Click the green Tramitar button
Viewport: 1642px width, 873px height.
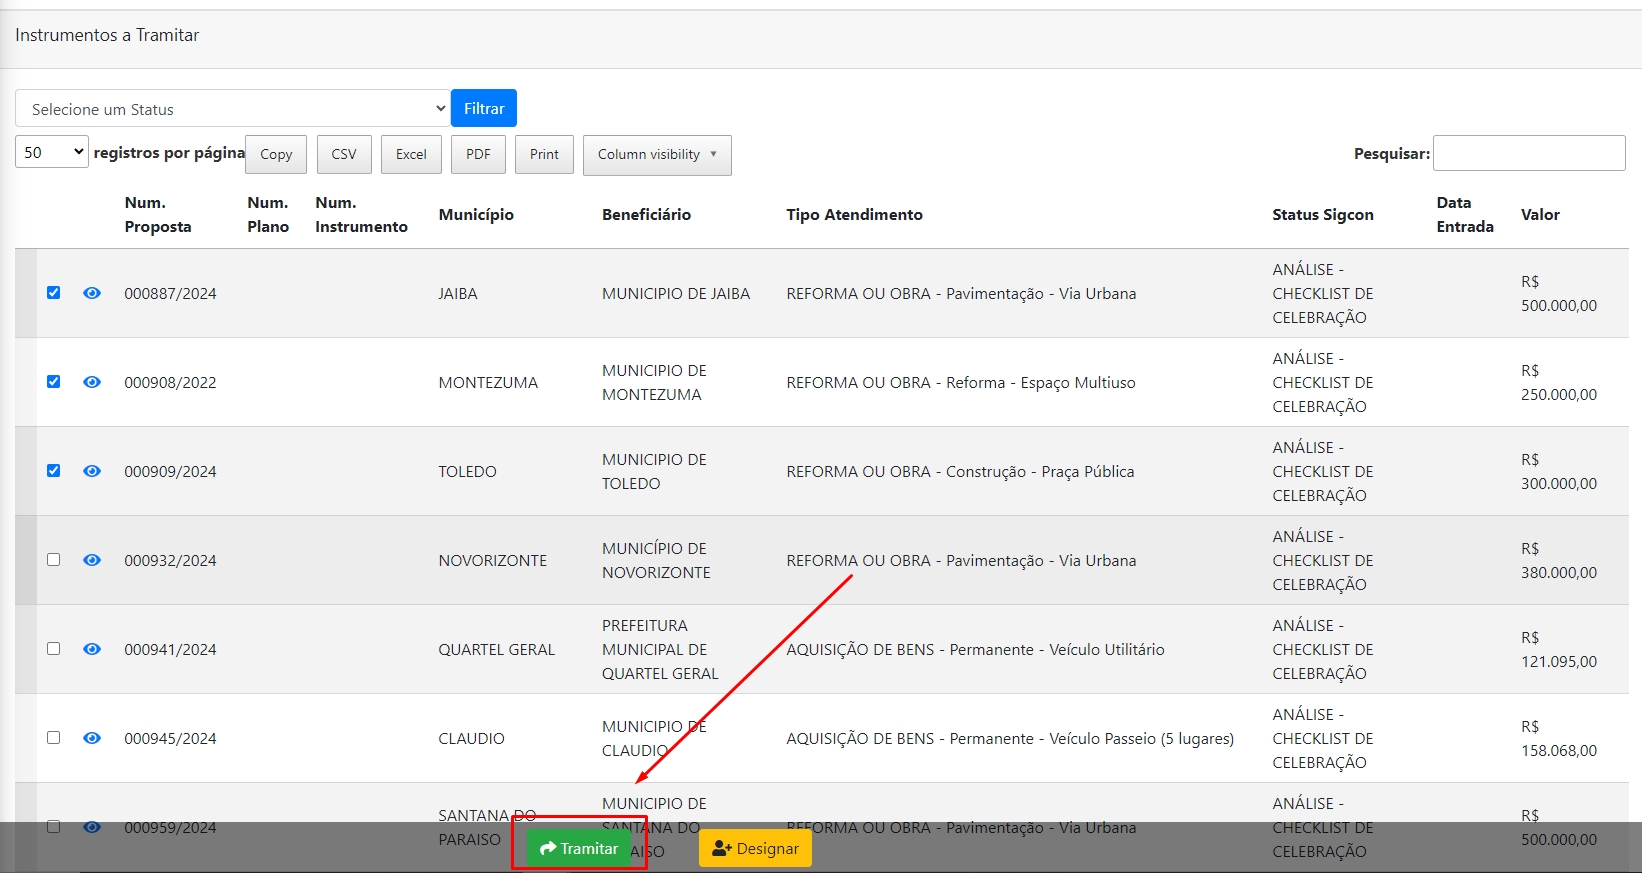pos(579,848)
